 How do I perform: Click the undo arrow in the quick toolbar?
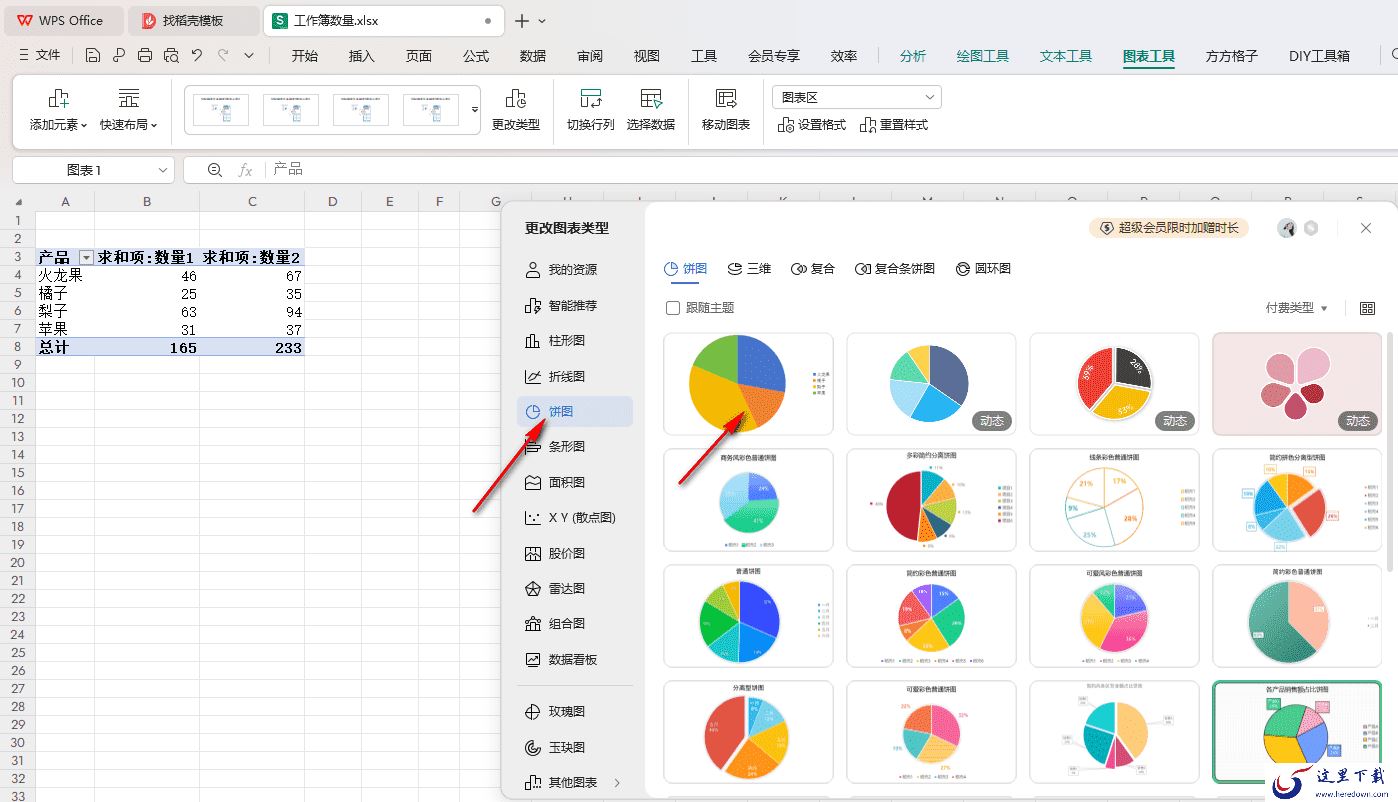click(197, 56)
